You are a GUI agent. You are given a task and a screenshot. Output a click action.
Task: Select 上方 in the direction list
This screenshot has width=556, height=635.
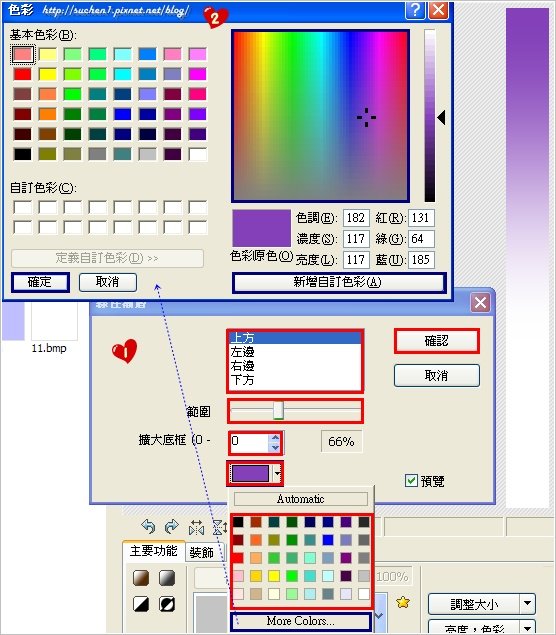click(295, 338)
